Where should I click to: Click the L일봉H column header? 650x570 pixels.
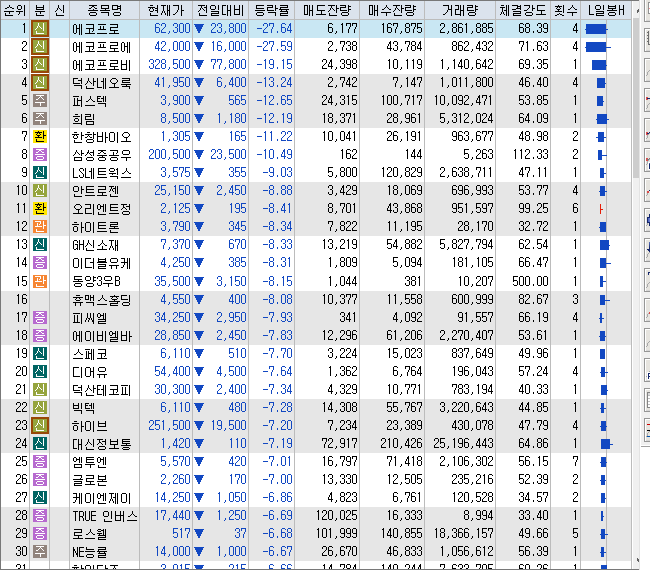[606, 10]
